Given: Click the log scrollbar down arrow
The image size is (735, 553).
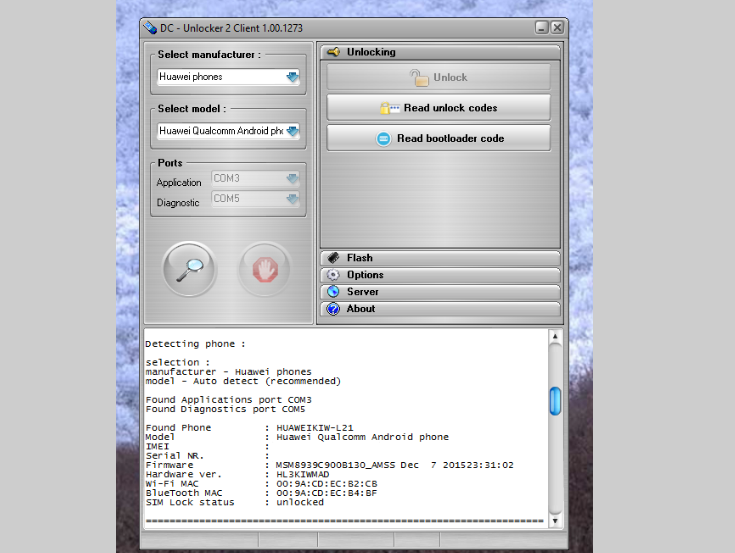Looking at the screenshot, I should click(x=555, y=521).
